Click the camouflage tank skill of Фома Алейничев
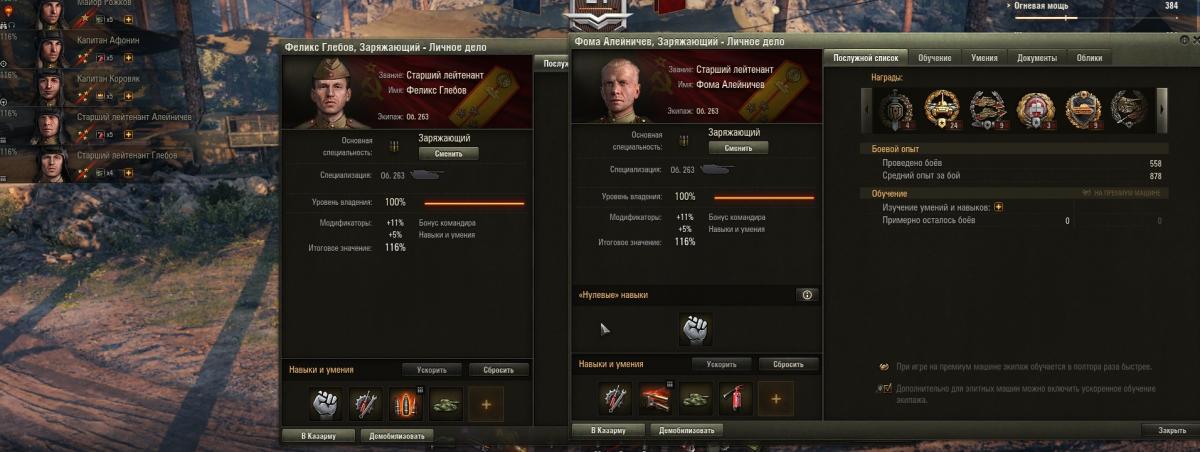Screen dimensions: 1200x452 coord(695,398)
